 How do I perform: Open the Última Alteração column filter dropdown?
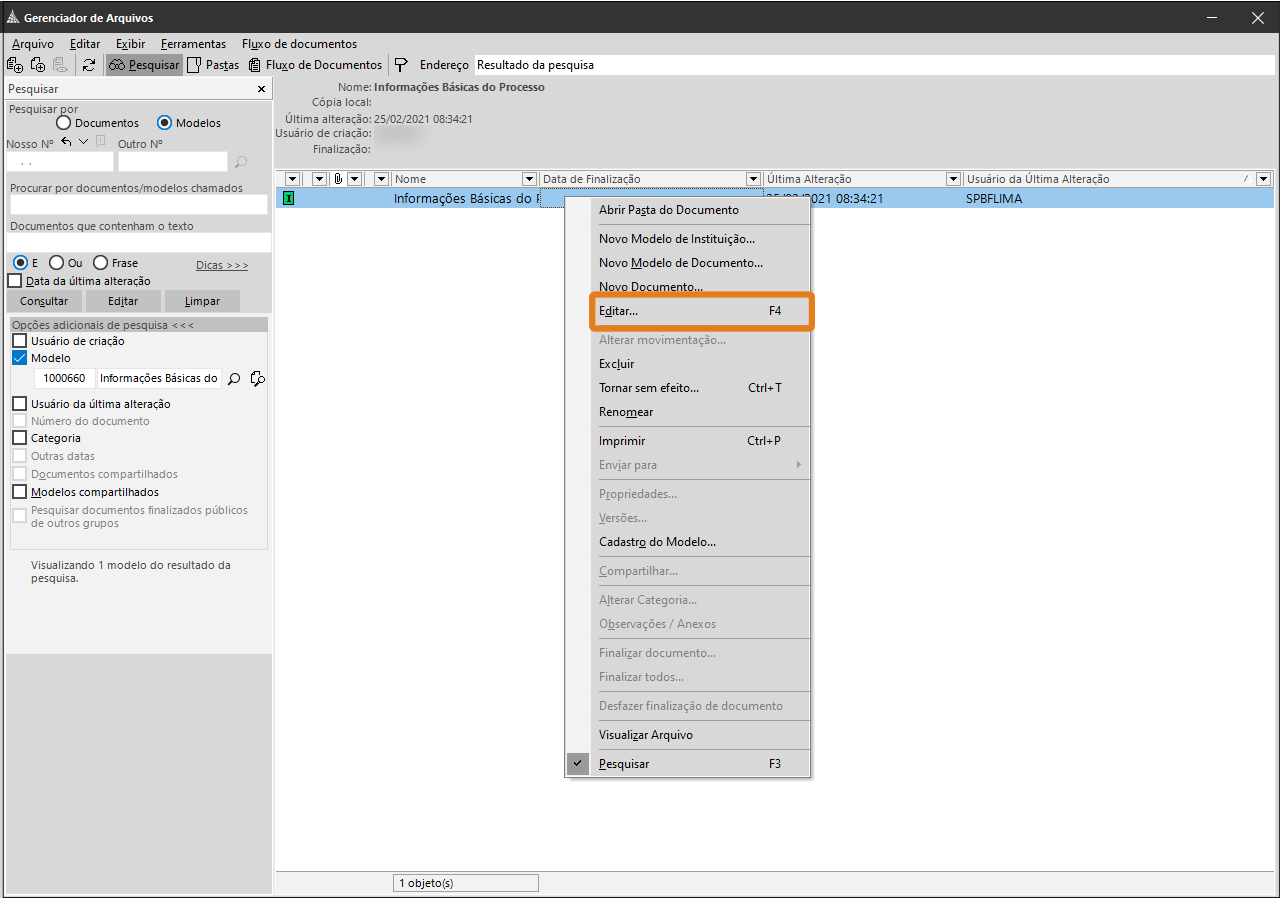tap(953, 179)
